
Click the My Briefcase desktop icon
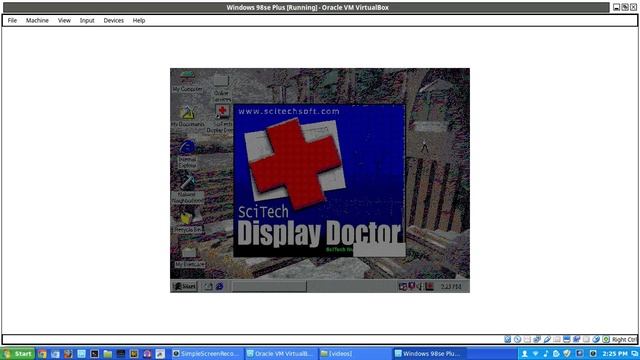click(189, 257)
